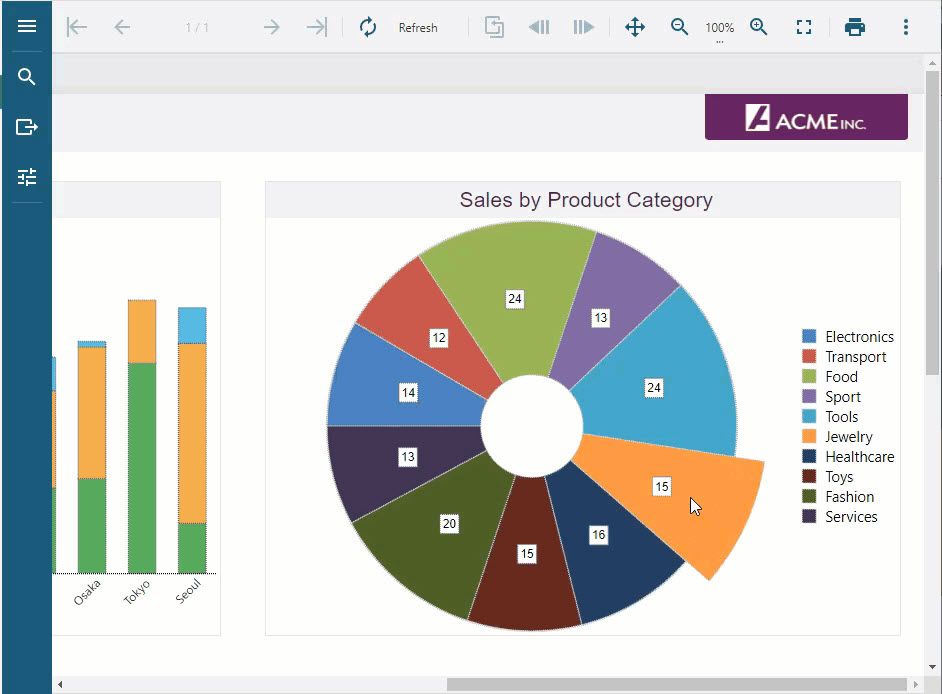Click the Refresh text label
The height and width of the screenshot is (694, 942).
tap(418, 28)
